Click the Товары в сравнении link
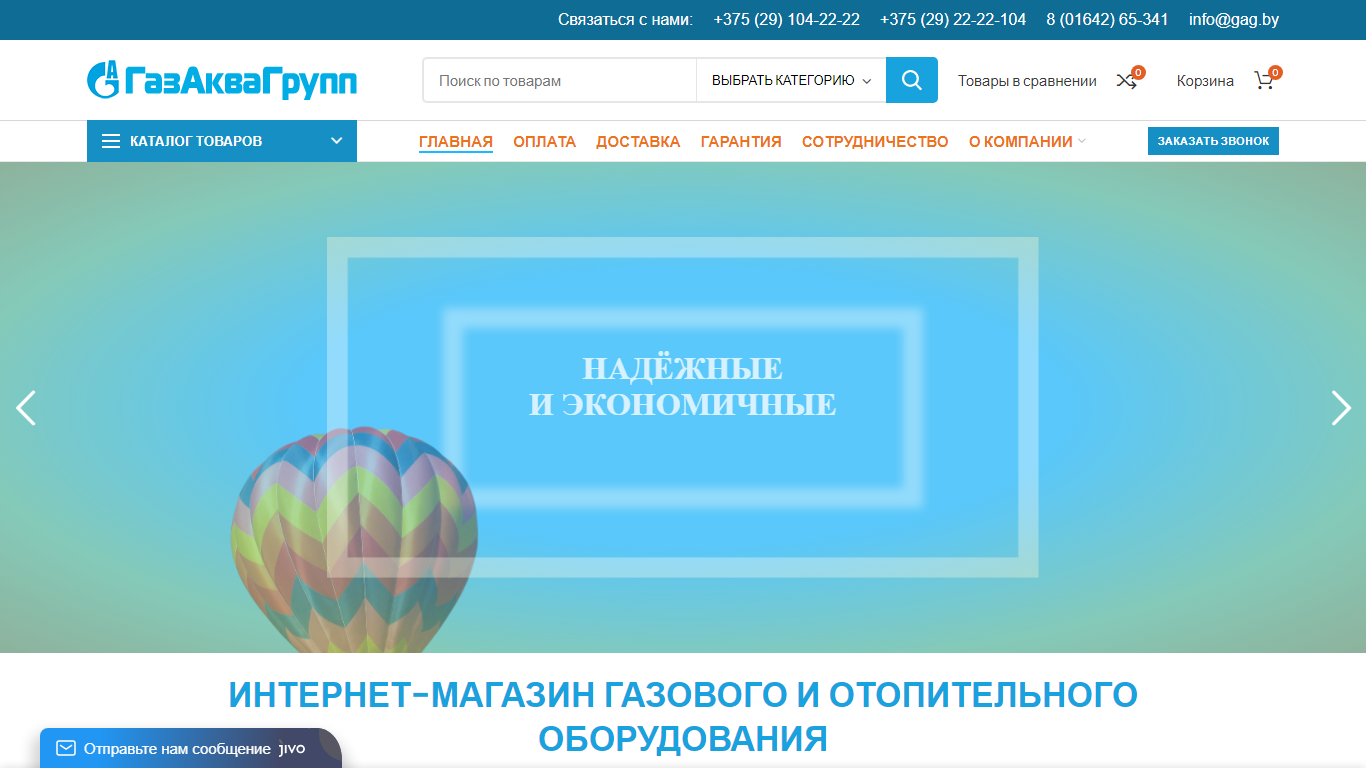The width and height of the screenshot is (1366, 768). (1027, 81)
